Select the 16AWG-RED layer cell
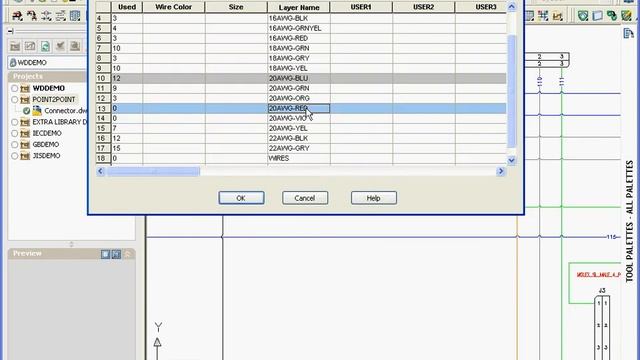The width and height of the screenshot is (640, 360). (x=299, y=38)
